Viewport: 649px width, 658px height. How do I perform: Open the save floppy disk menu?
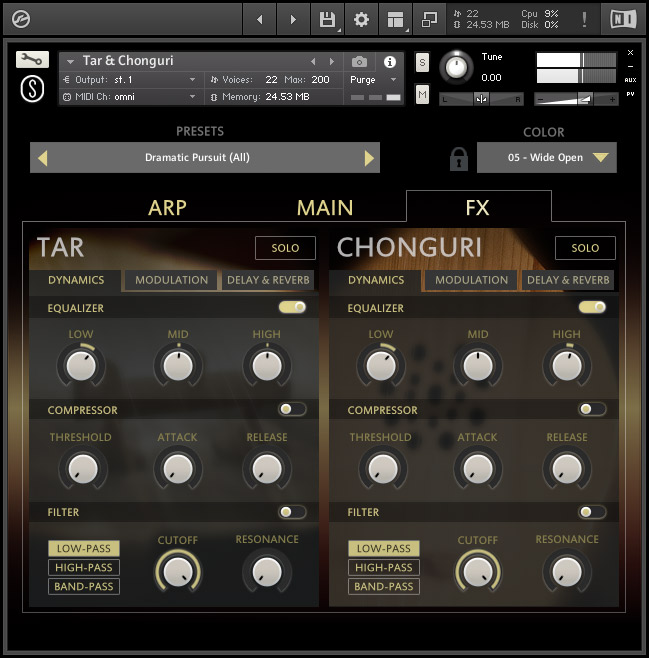[x=327, y=19]
